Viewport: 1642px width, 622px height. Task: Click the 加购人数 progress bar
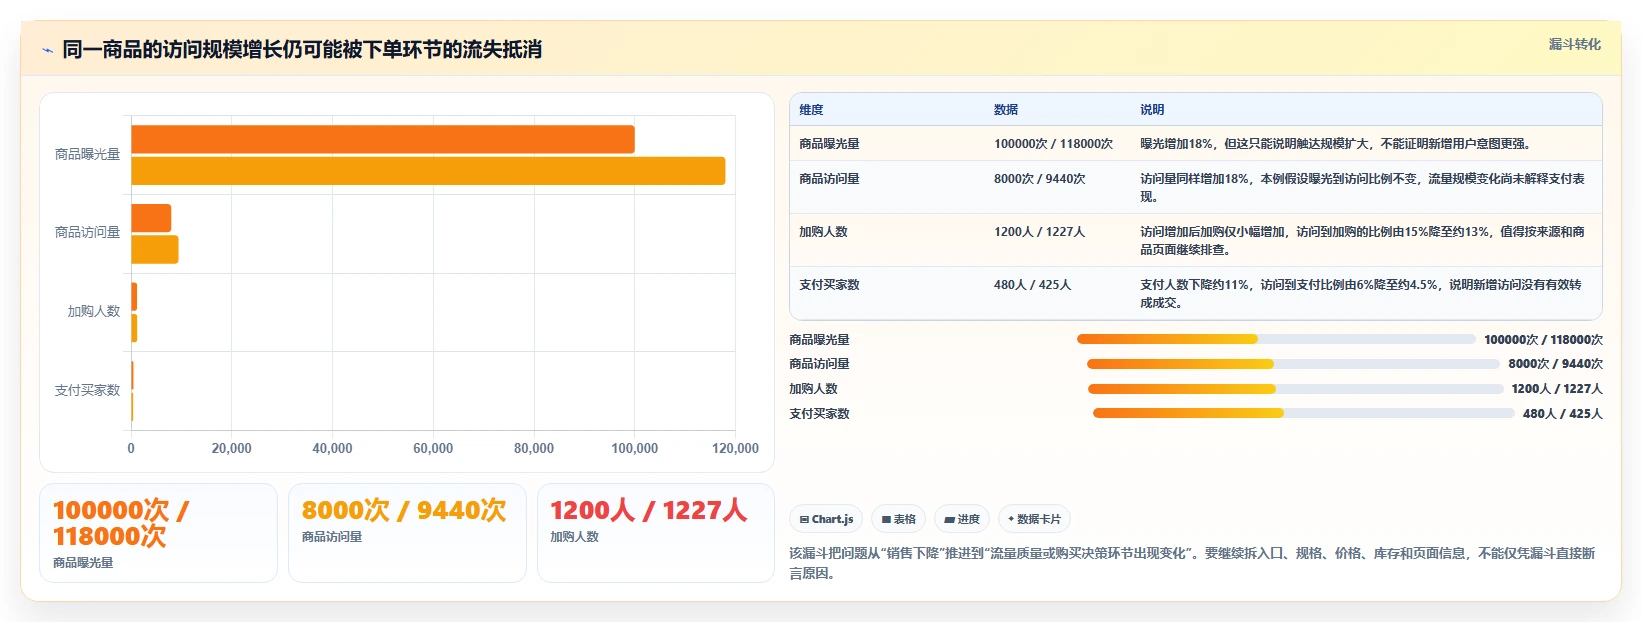coord(1295,389)
